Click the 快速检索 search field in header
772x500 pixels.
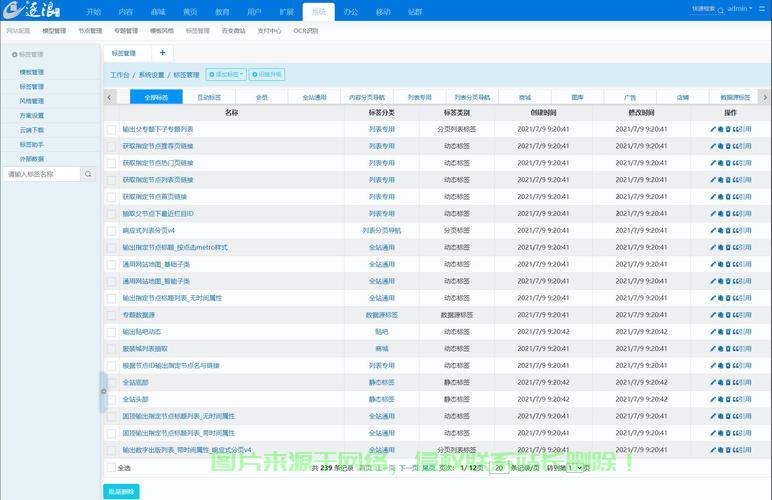(x=704, y=9)
